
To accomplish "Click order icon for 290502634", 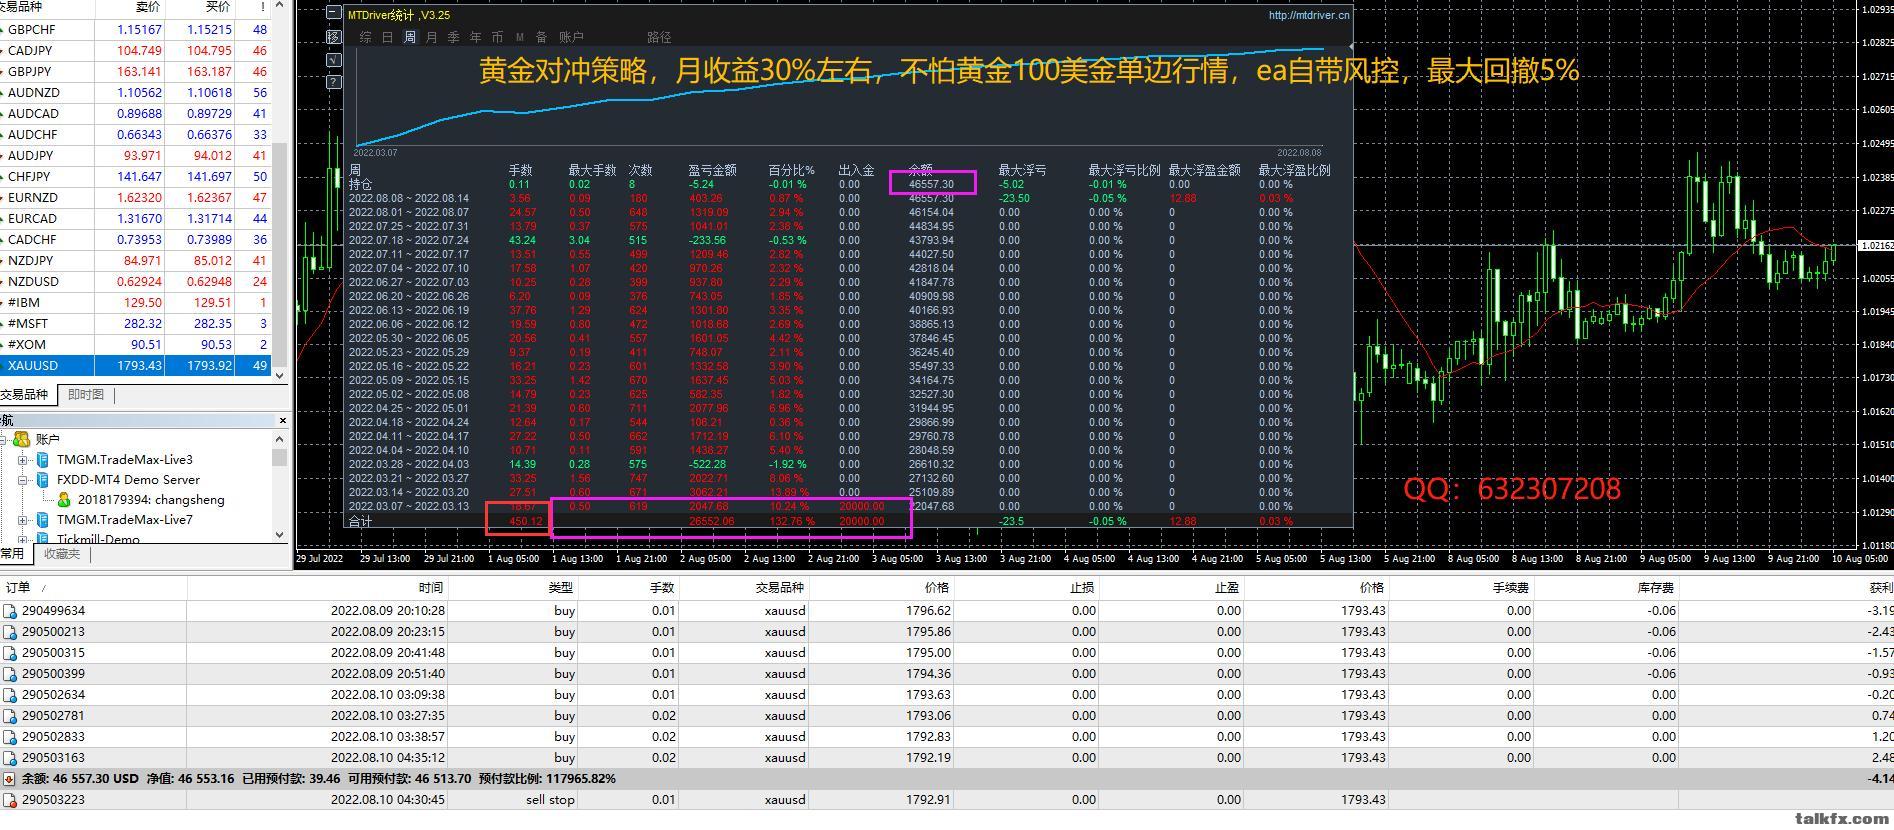I will click(10, 695).
